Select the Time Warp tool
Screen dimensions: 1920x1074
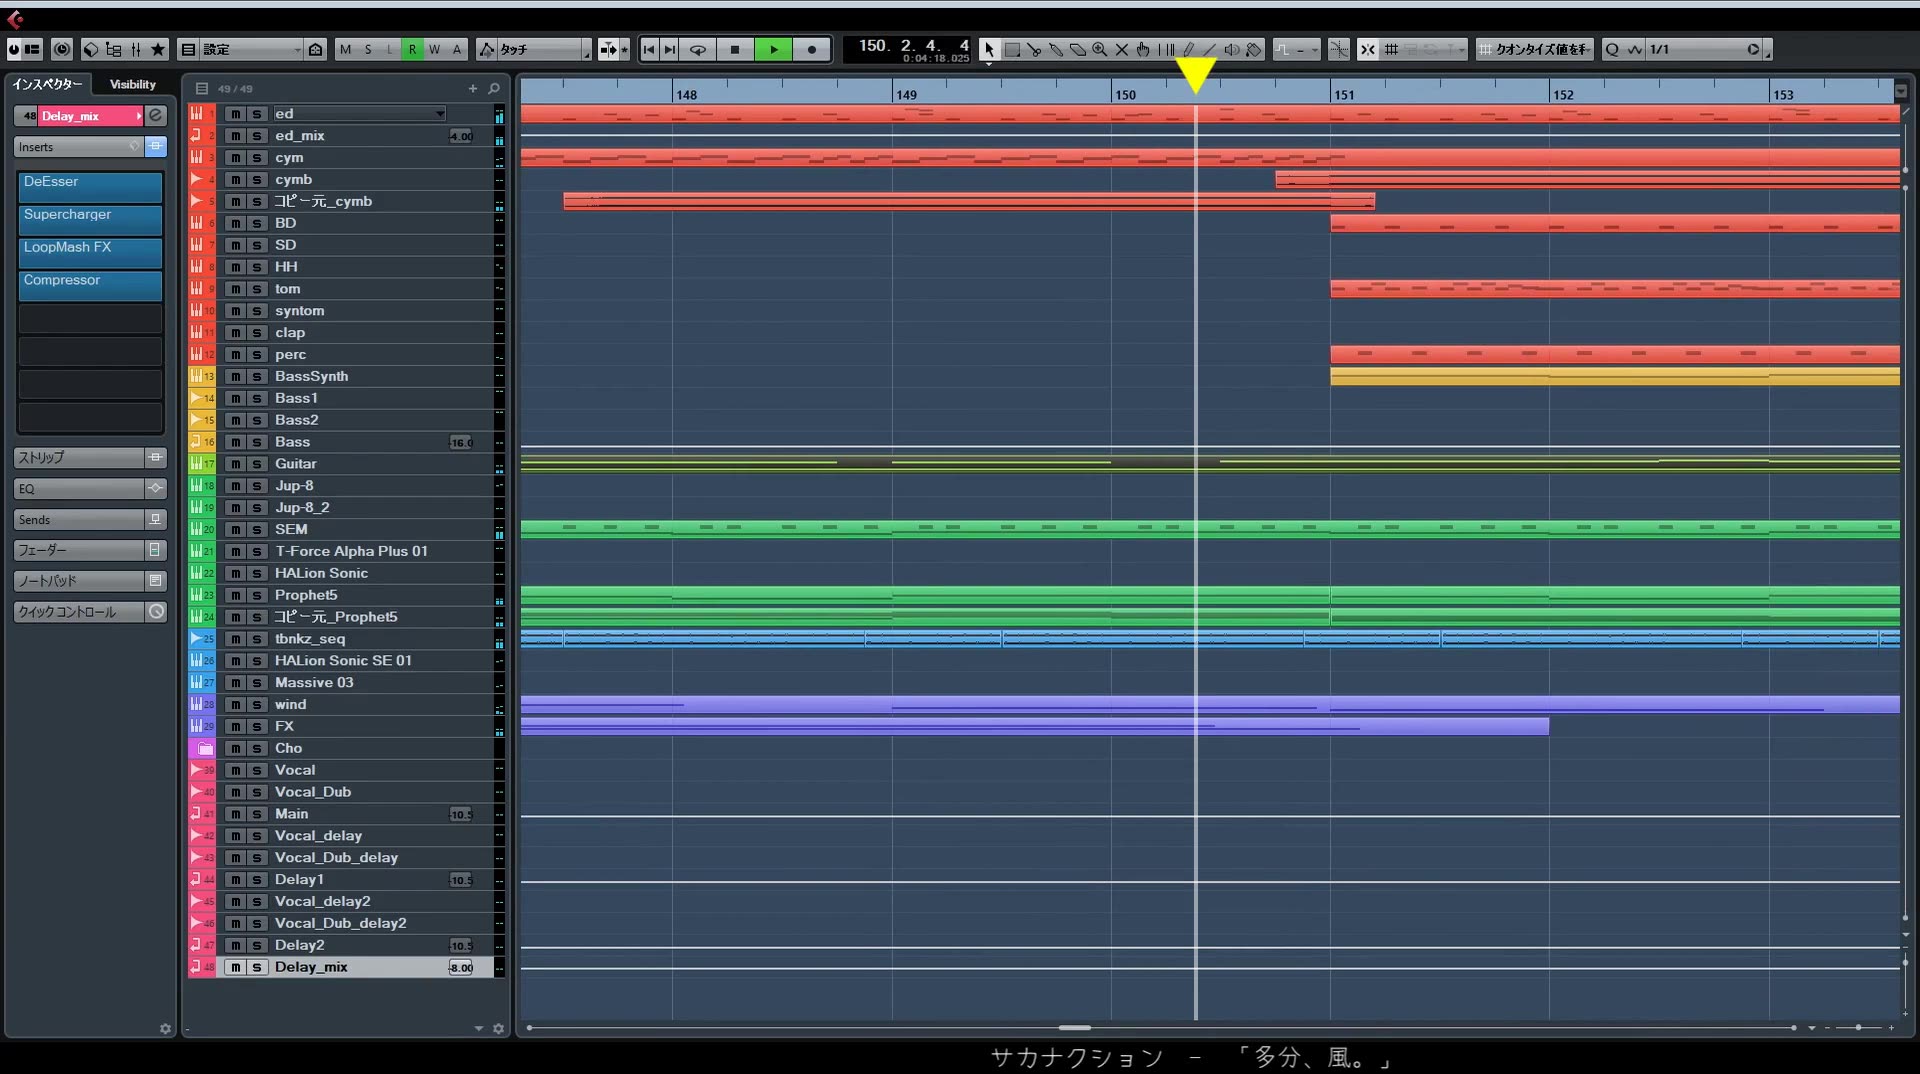1166,49
